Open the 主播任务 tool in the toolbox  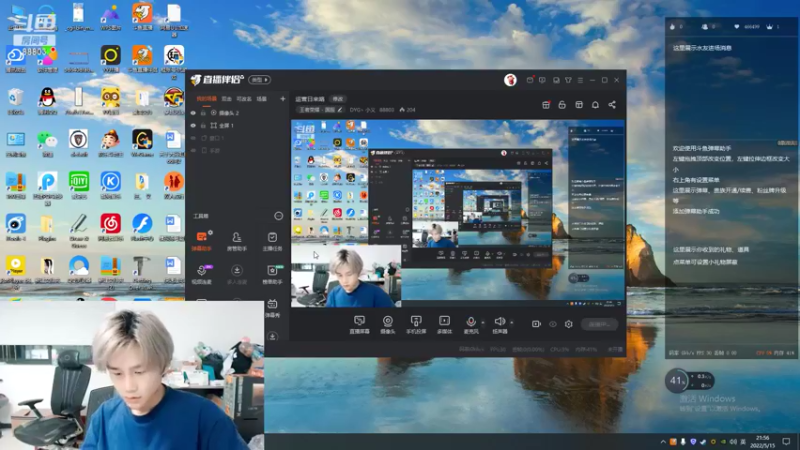pyautogui.click(x=272, y=241)
